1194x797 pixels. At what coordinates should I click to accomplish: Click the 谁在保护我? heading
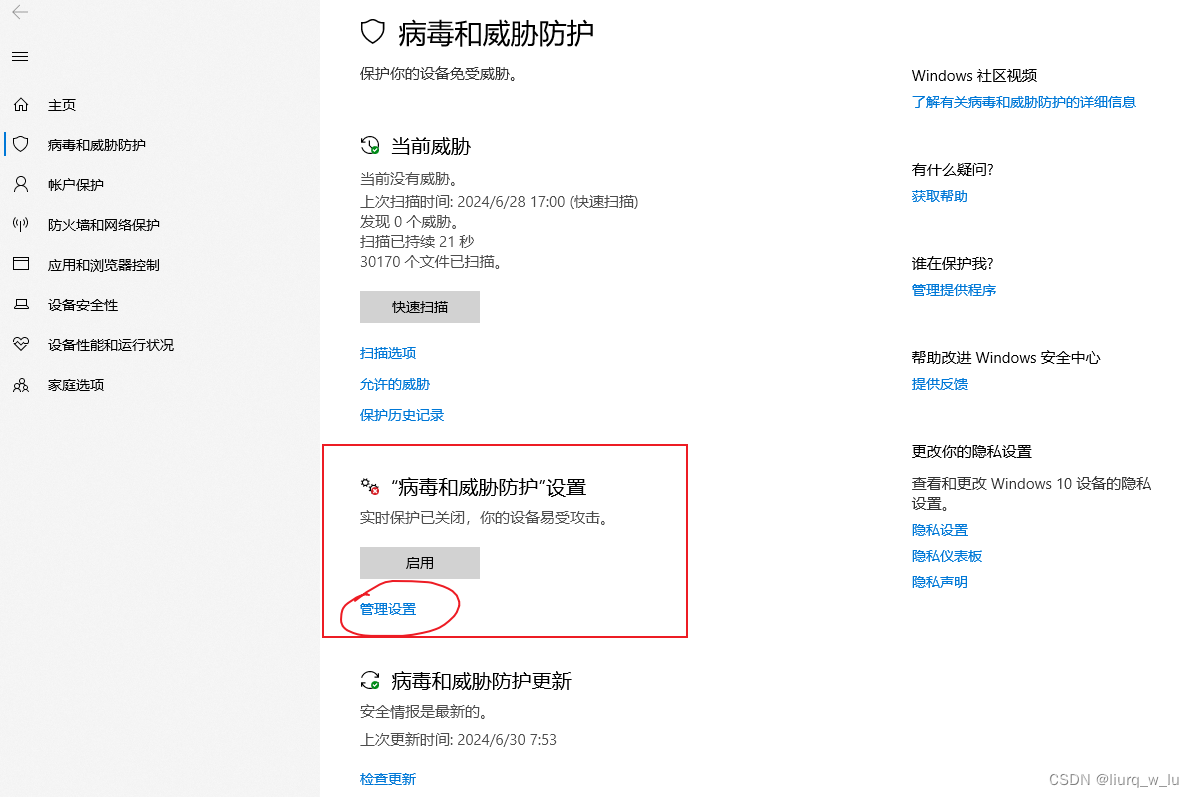(952, 263)
